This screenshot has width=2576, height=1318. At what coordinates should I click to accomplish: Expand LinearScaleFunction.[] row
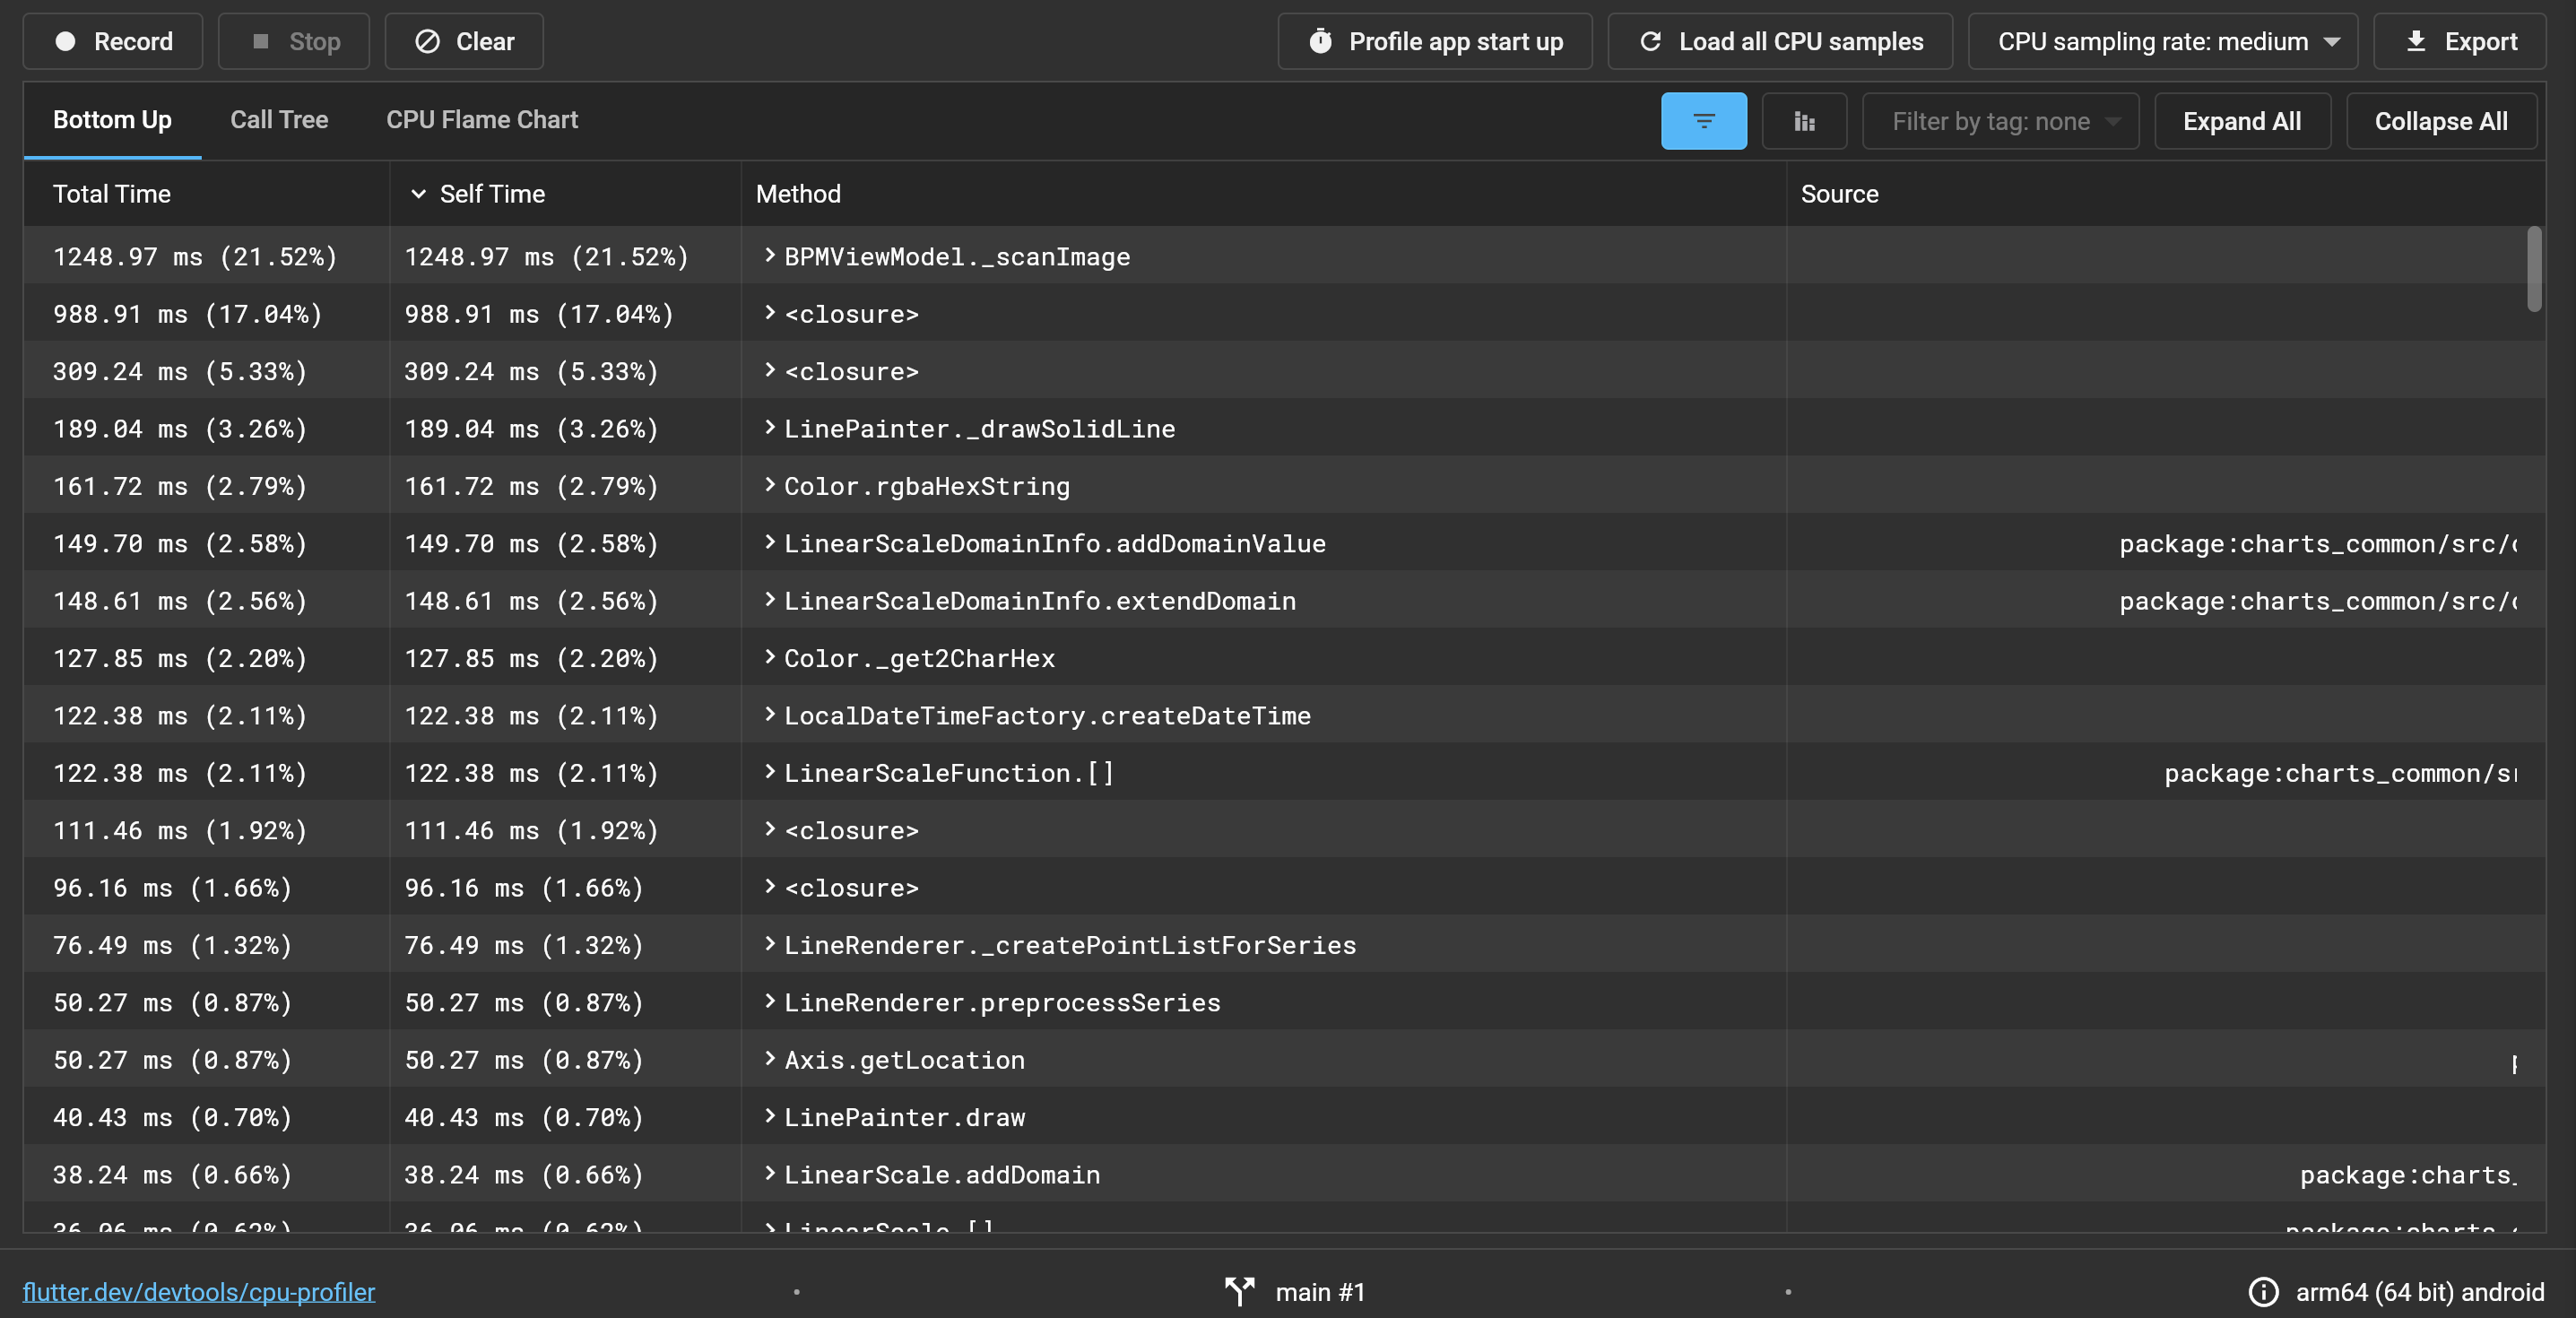(770, 772)
